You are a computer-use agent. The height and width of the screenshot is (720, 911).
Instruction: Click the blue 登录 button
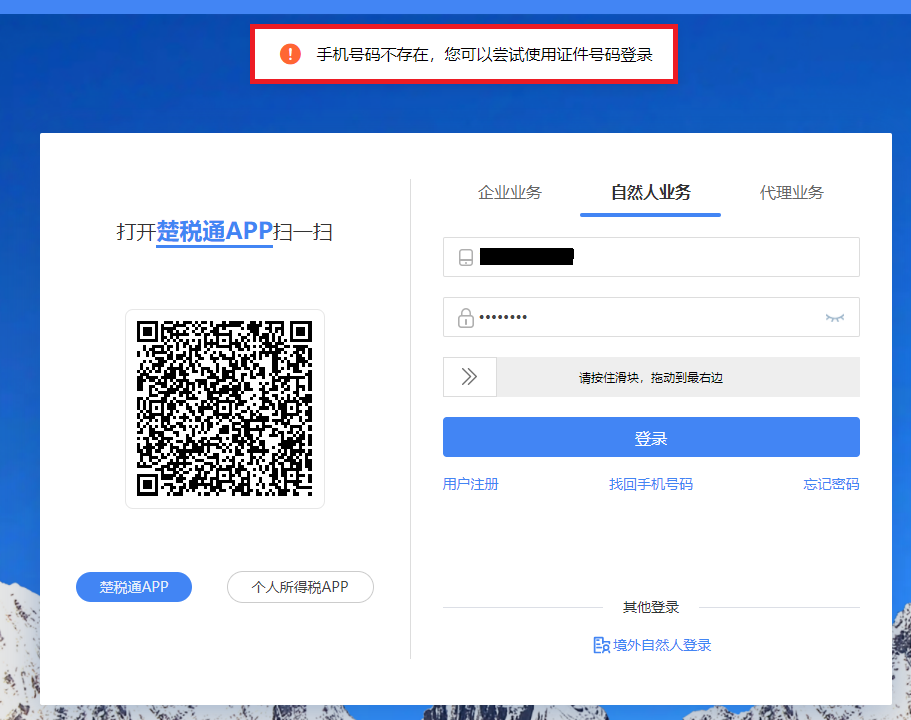651,437
